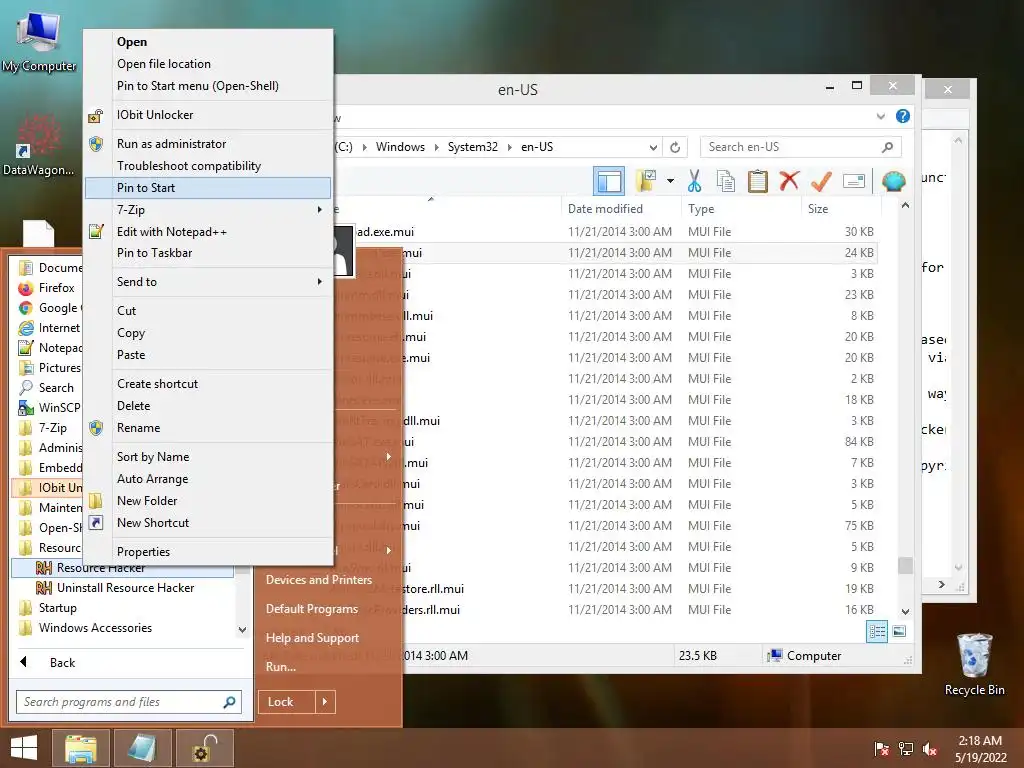Click the Lock button
This screenshot has width=1024, height=768.
[286, 702]
